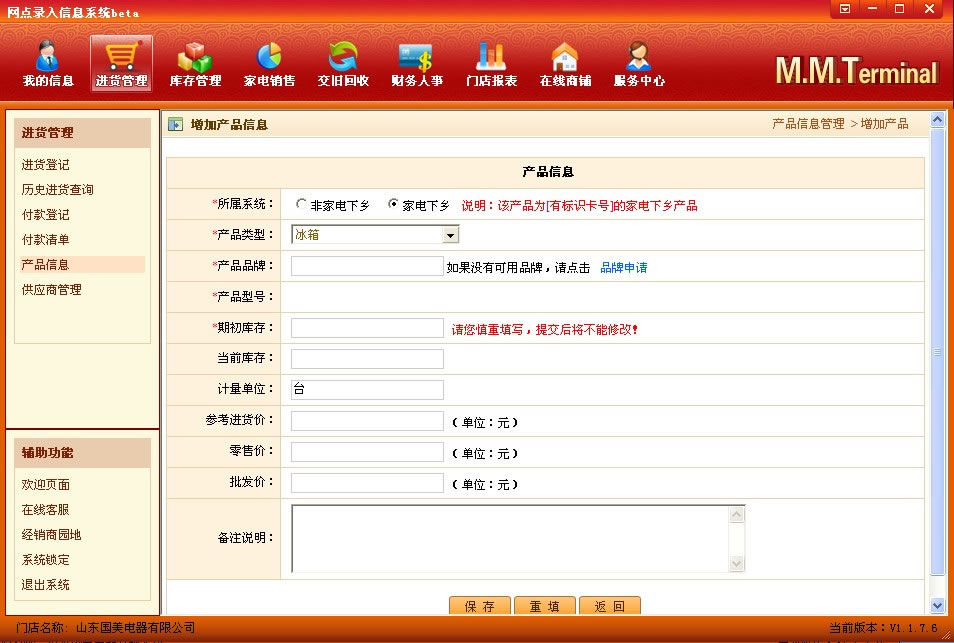Maximize the window from the title bar
Viewport: 954px width, 643px height.
click(x=899, y=9)
